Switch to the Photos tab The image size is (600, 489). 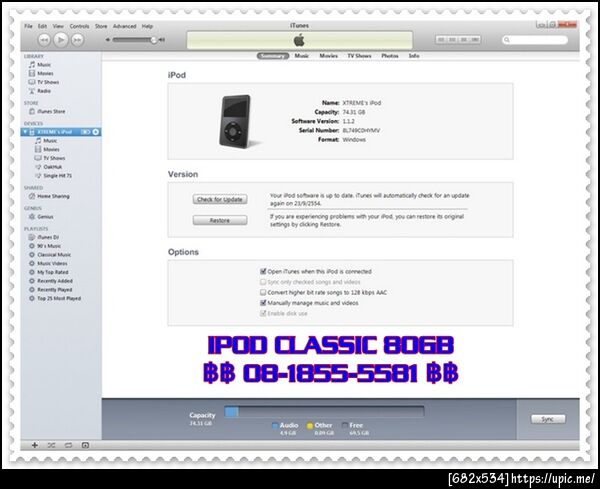(x=390, y=56)
